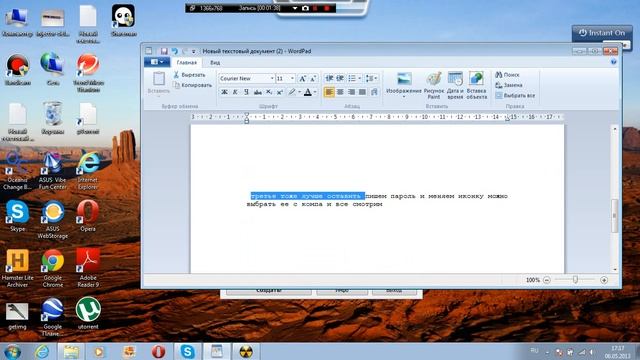Toggle bold (Ж) formatting
Image resolution: width=640 pixels, height=360 pixels.
click(224, 92)
